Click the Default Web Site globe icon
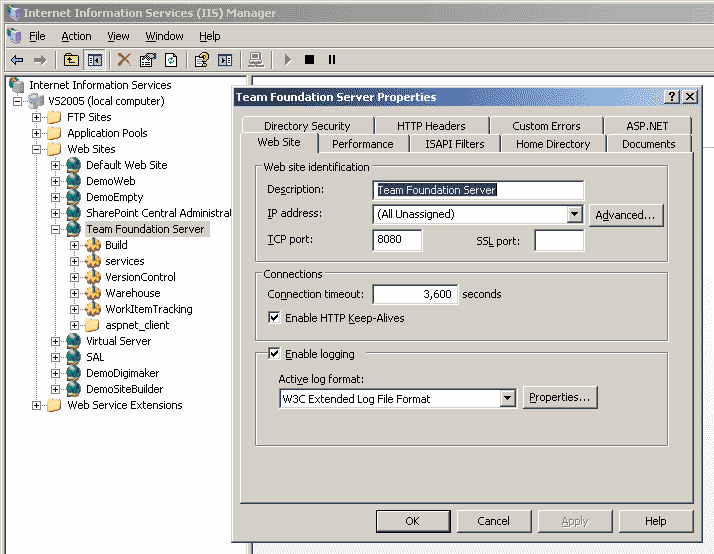 pos(74,165)
